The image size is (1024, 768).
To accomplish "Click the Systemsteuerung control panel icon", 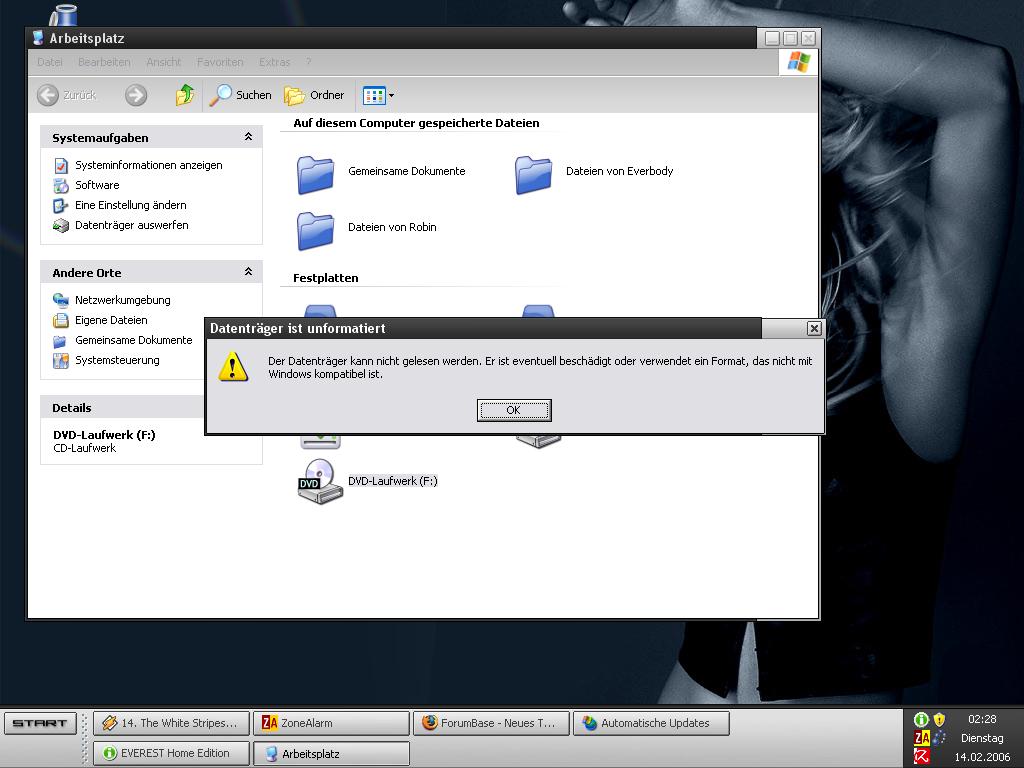I will click(61, 360).
